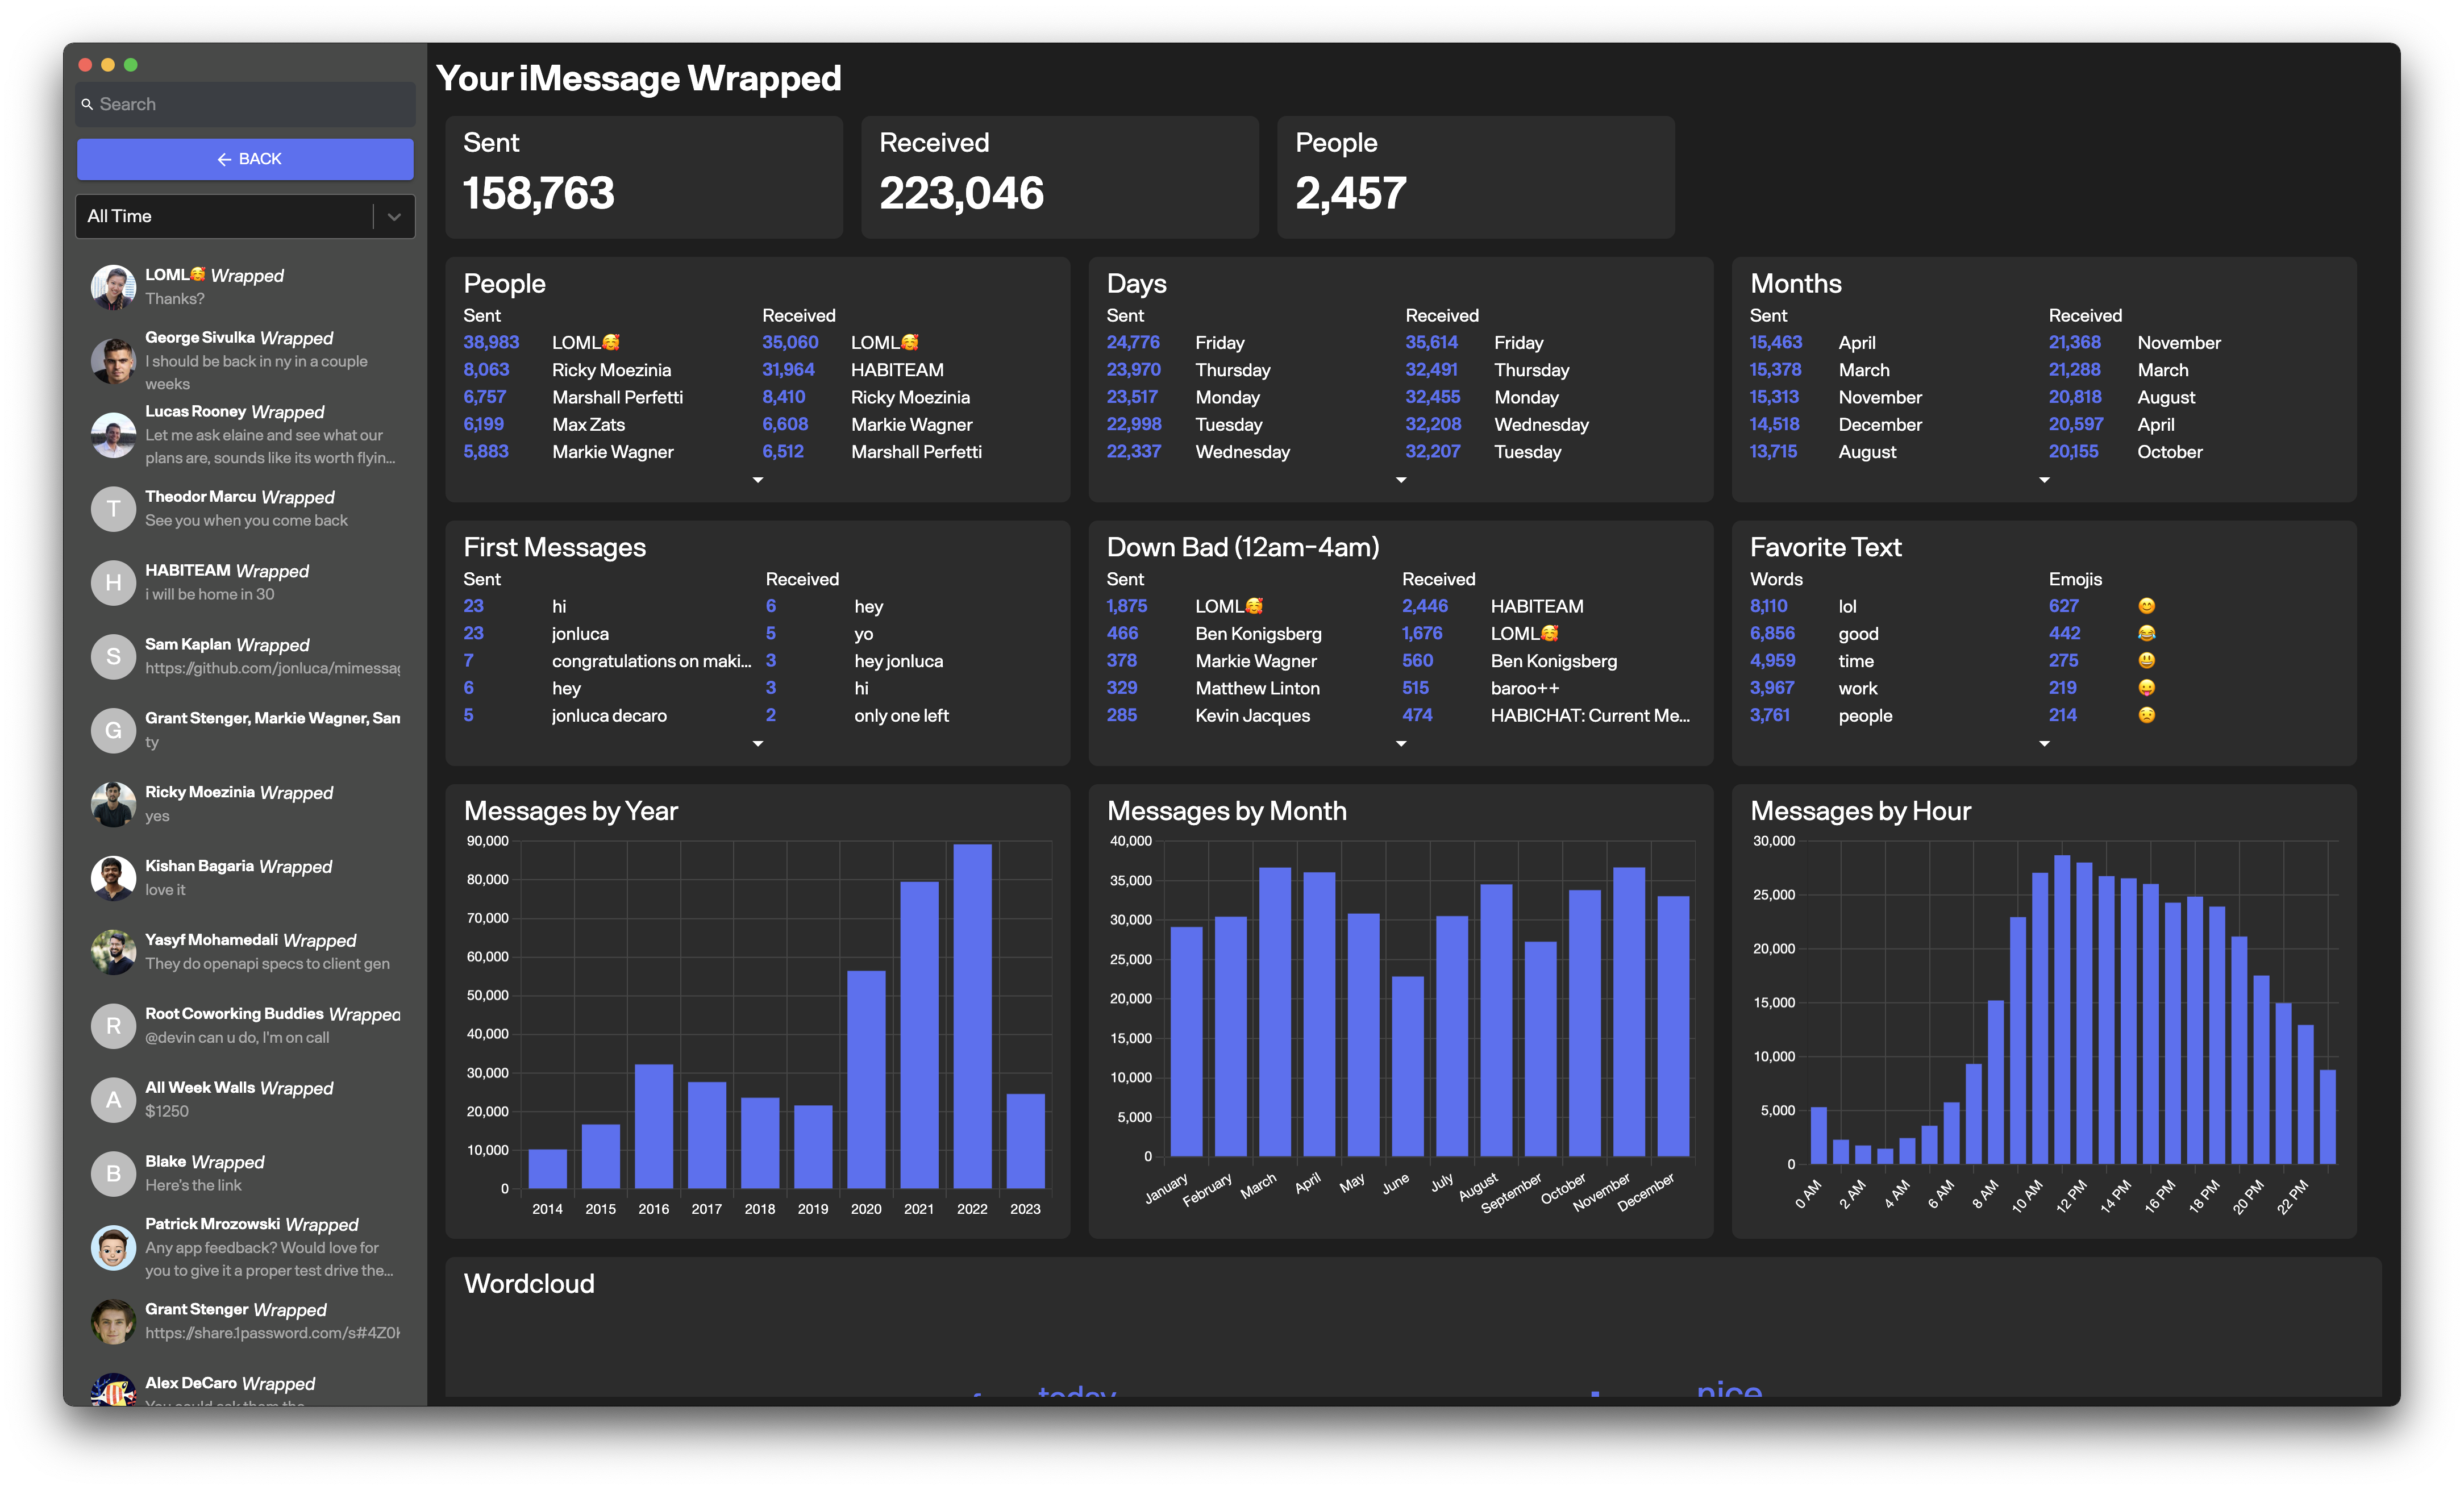
Task: Click the search magnifier icon
Action: click(x=87, y=104)
